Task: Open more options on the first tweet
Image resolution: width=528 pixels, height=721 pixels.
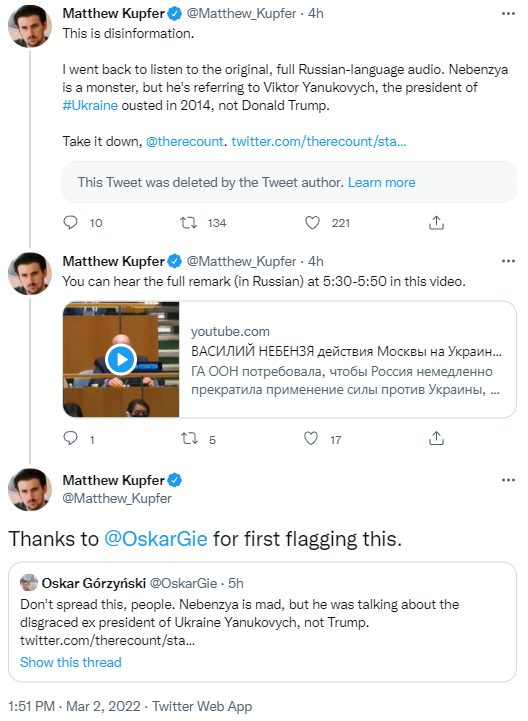Action: pos(508,13)
